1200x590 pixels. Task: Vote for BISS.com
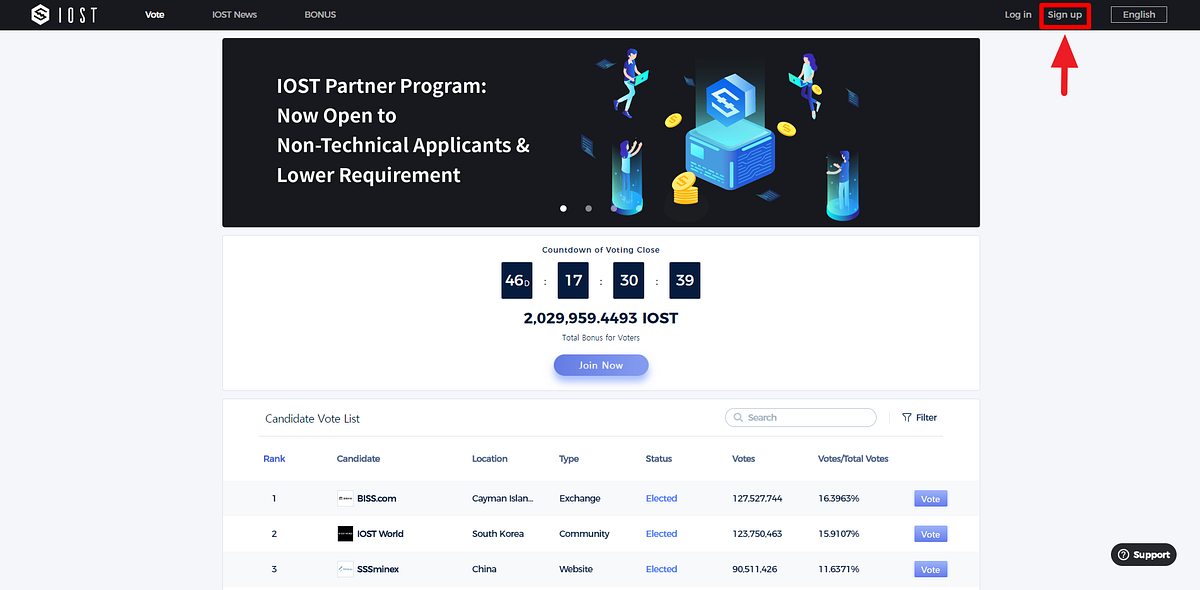pos(930,499)
